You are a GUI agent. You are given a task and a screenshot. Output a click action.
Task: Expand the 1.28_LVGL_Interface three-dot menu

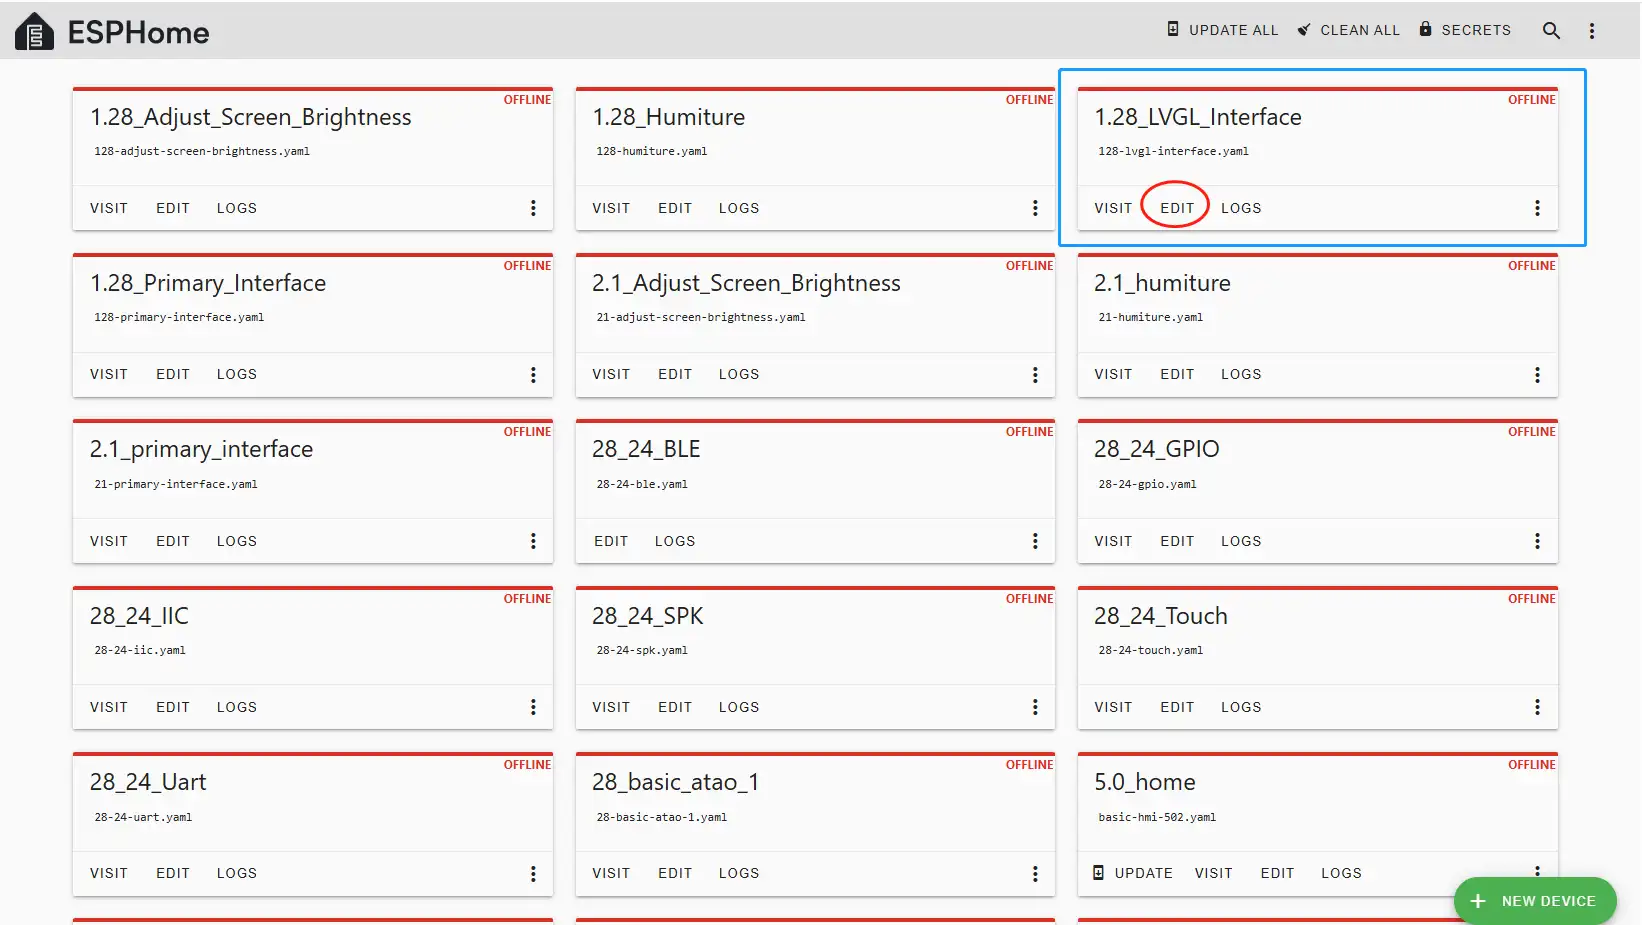(x=1537, y=208)
